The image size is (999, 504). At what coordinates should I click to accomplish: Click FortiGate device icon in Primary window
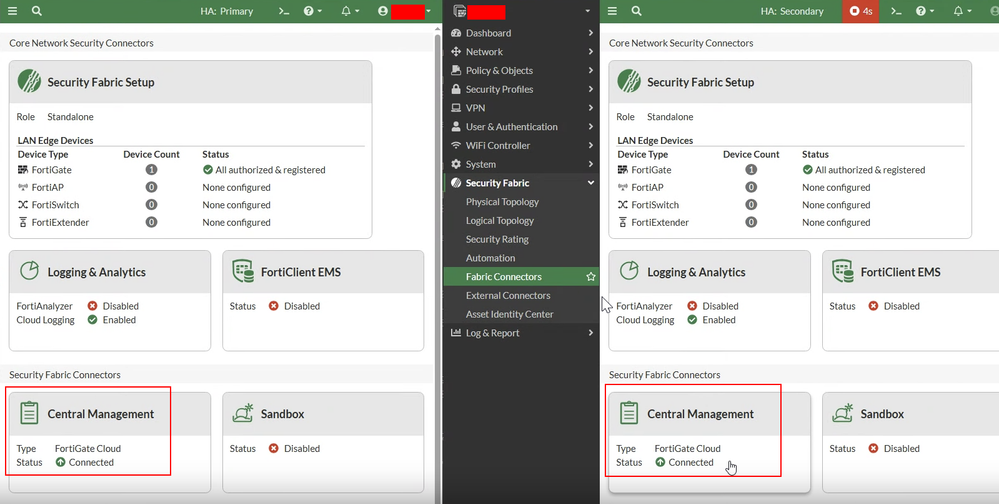click(x=23, y=170)
